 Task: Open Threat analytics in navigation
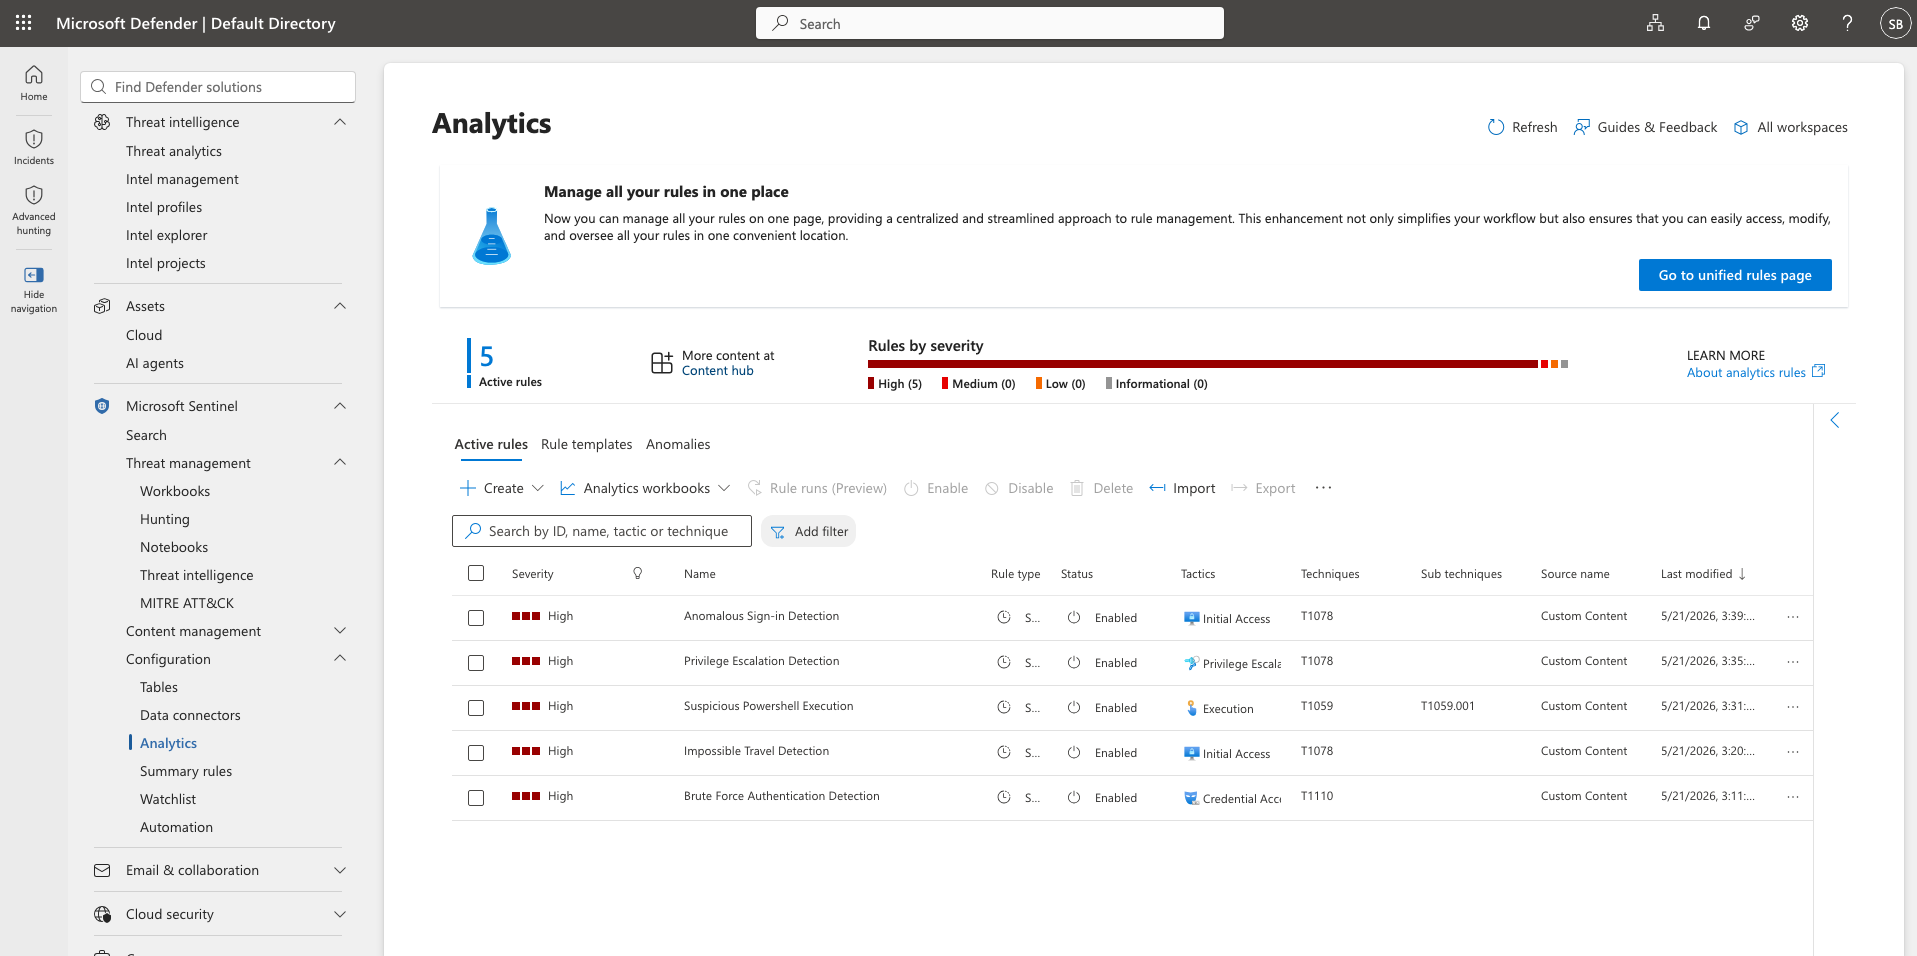174,151
